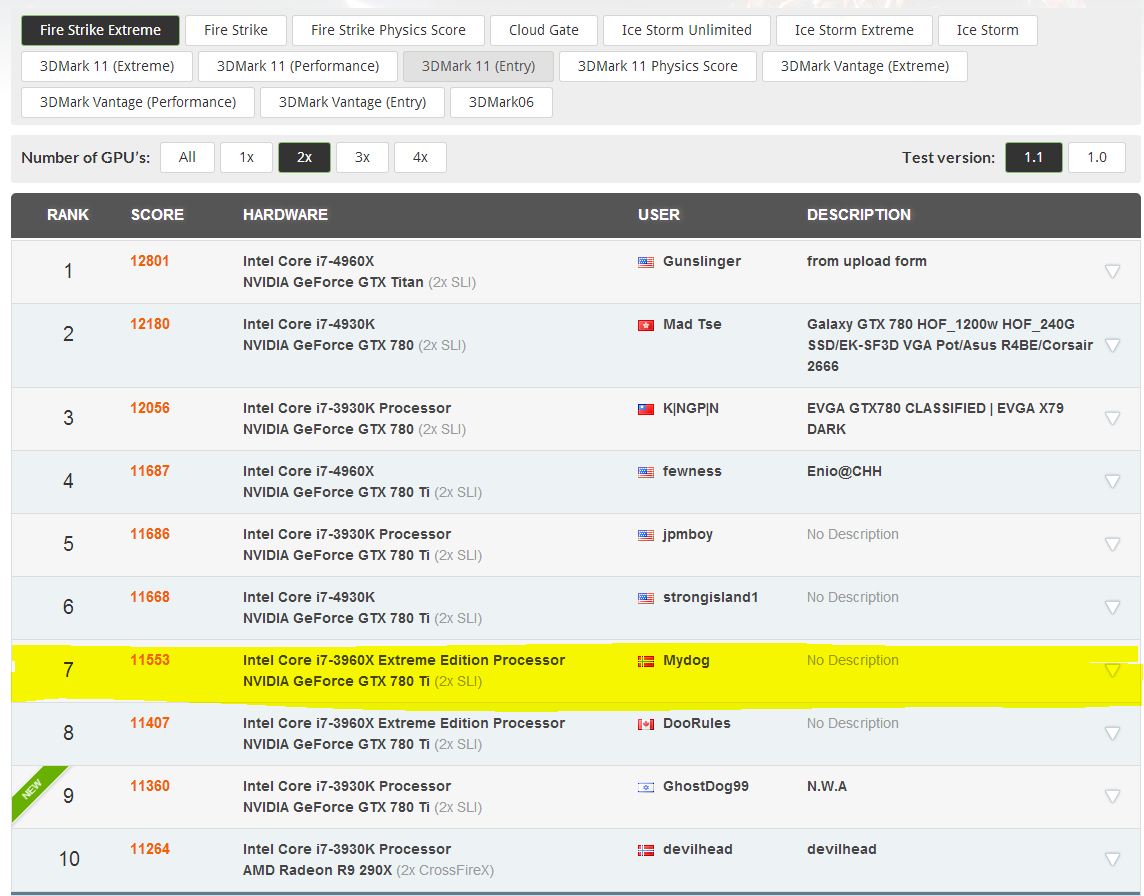Open user profile Gunslinger
1144x896 pixels.
pyautogui.click(x=702, y=261)
